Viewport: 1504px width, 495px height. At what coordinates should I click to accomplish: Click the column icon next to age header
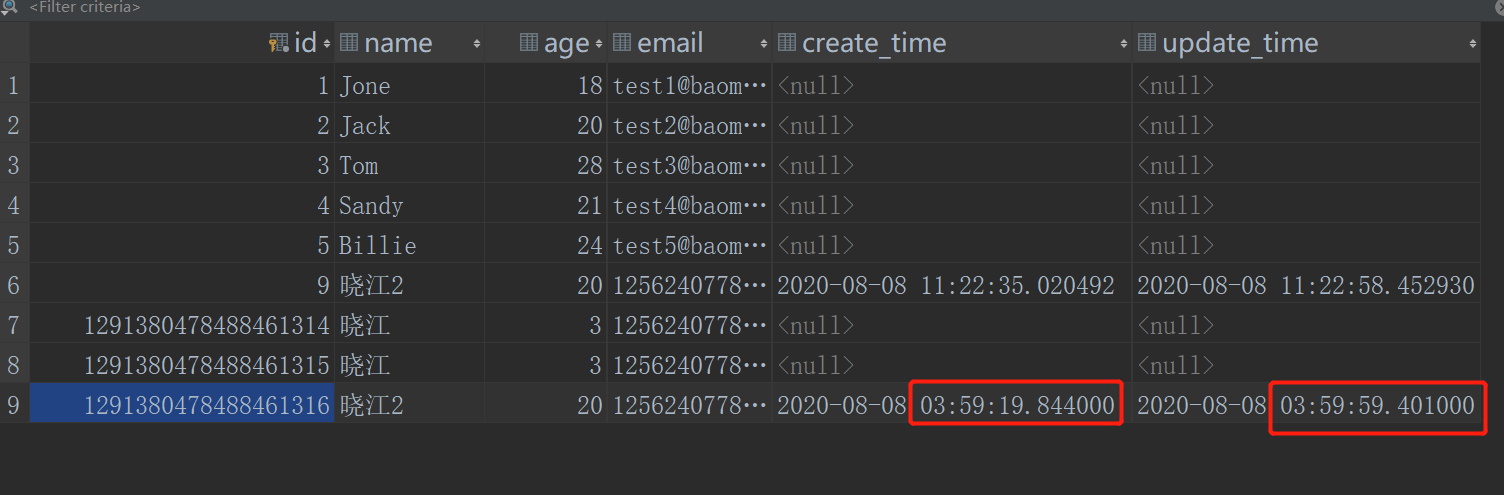click(x=530, y=43)
